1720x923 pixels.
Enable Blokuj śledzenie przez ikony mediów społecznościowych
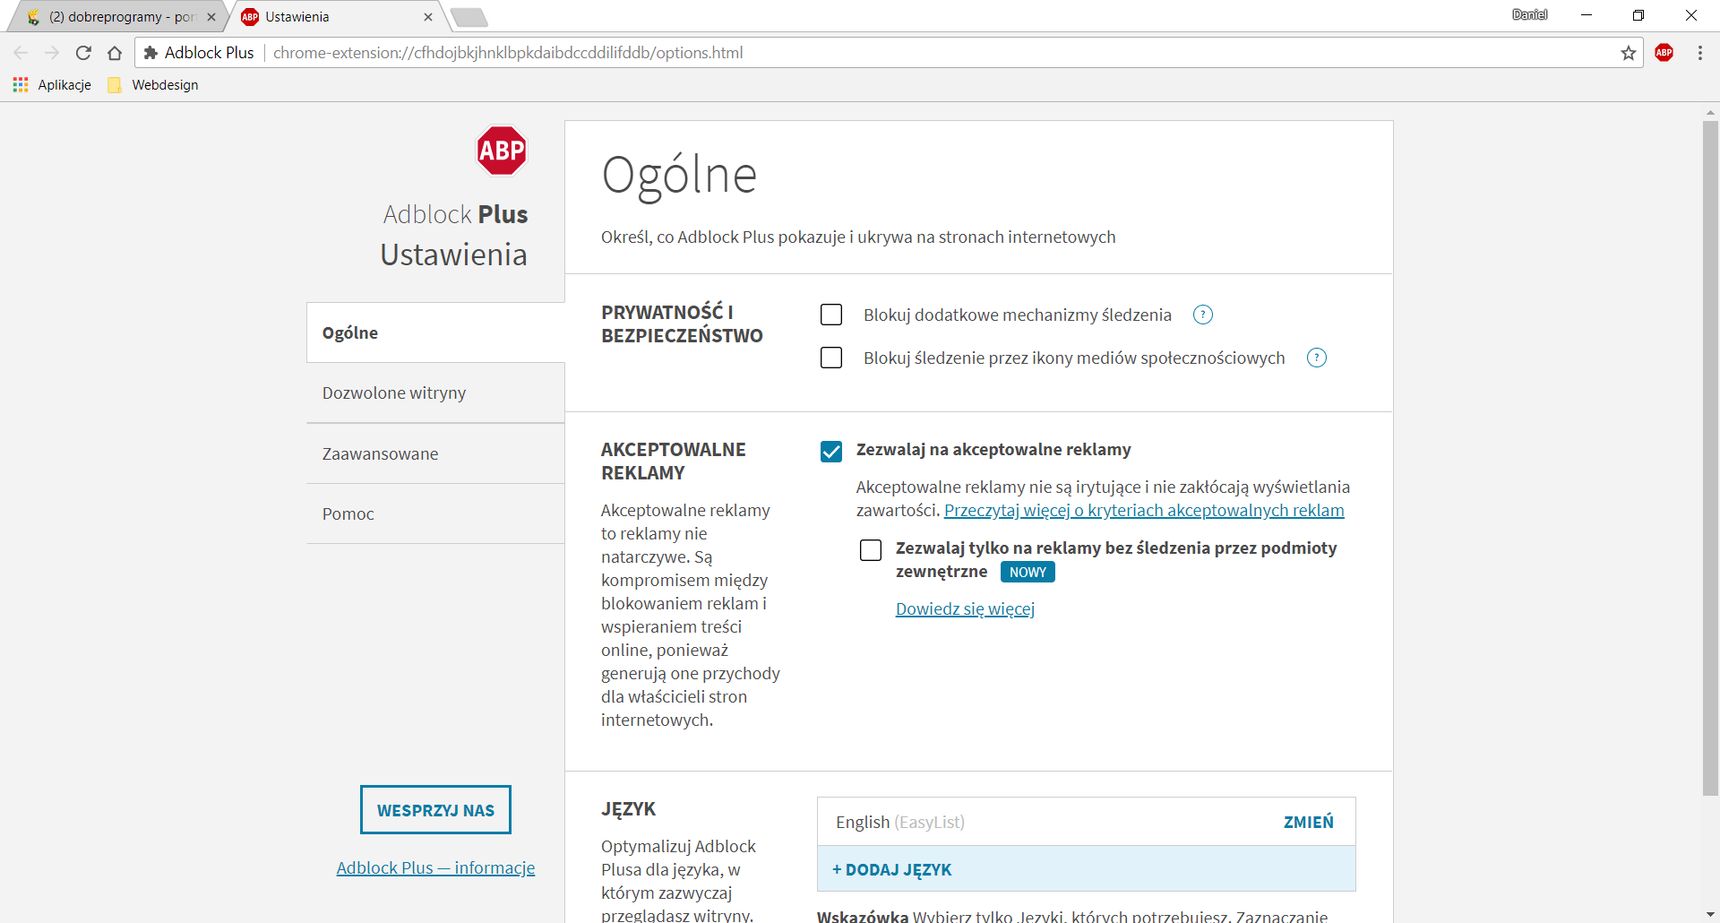[831, 358]
